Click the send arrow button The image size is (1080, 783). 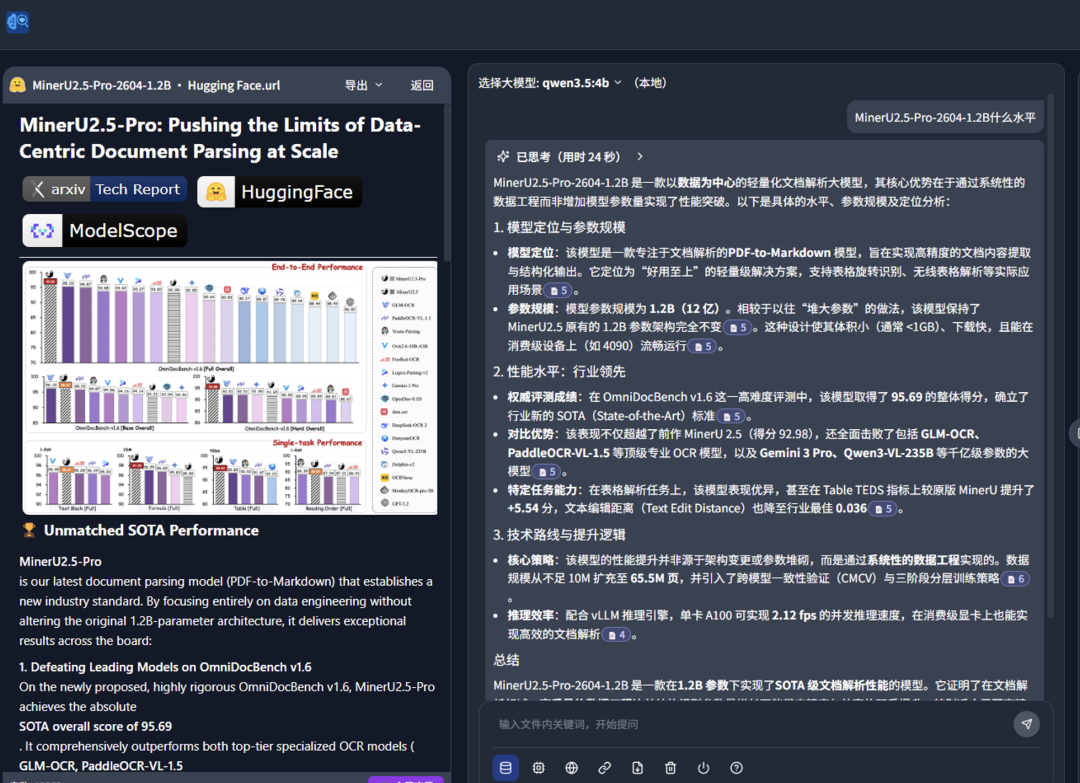1026,723
